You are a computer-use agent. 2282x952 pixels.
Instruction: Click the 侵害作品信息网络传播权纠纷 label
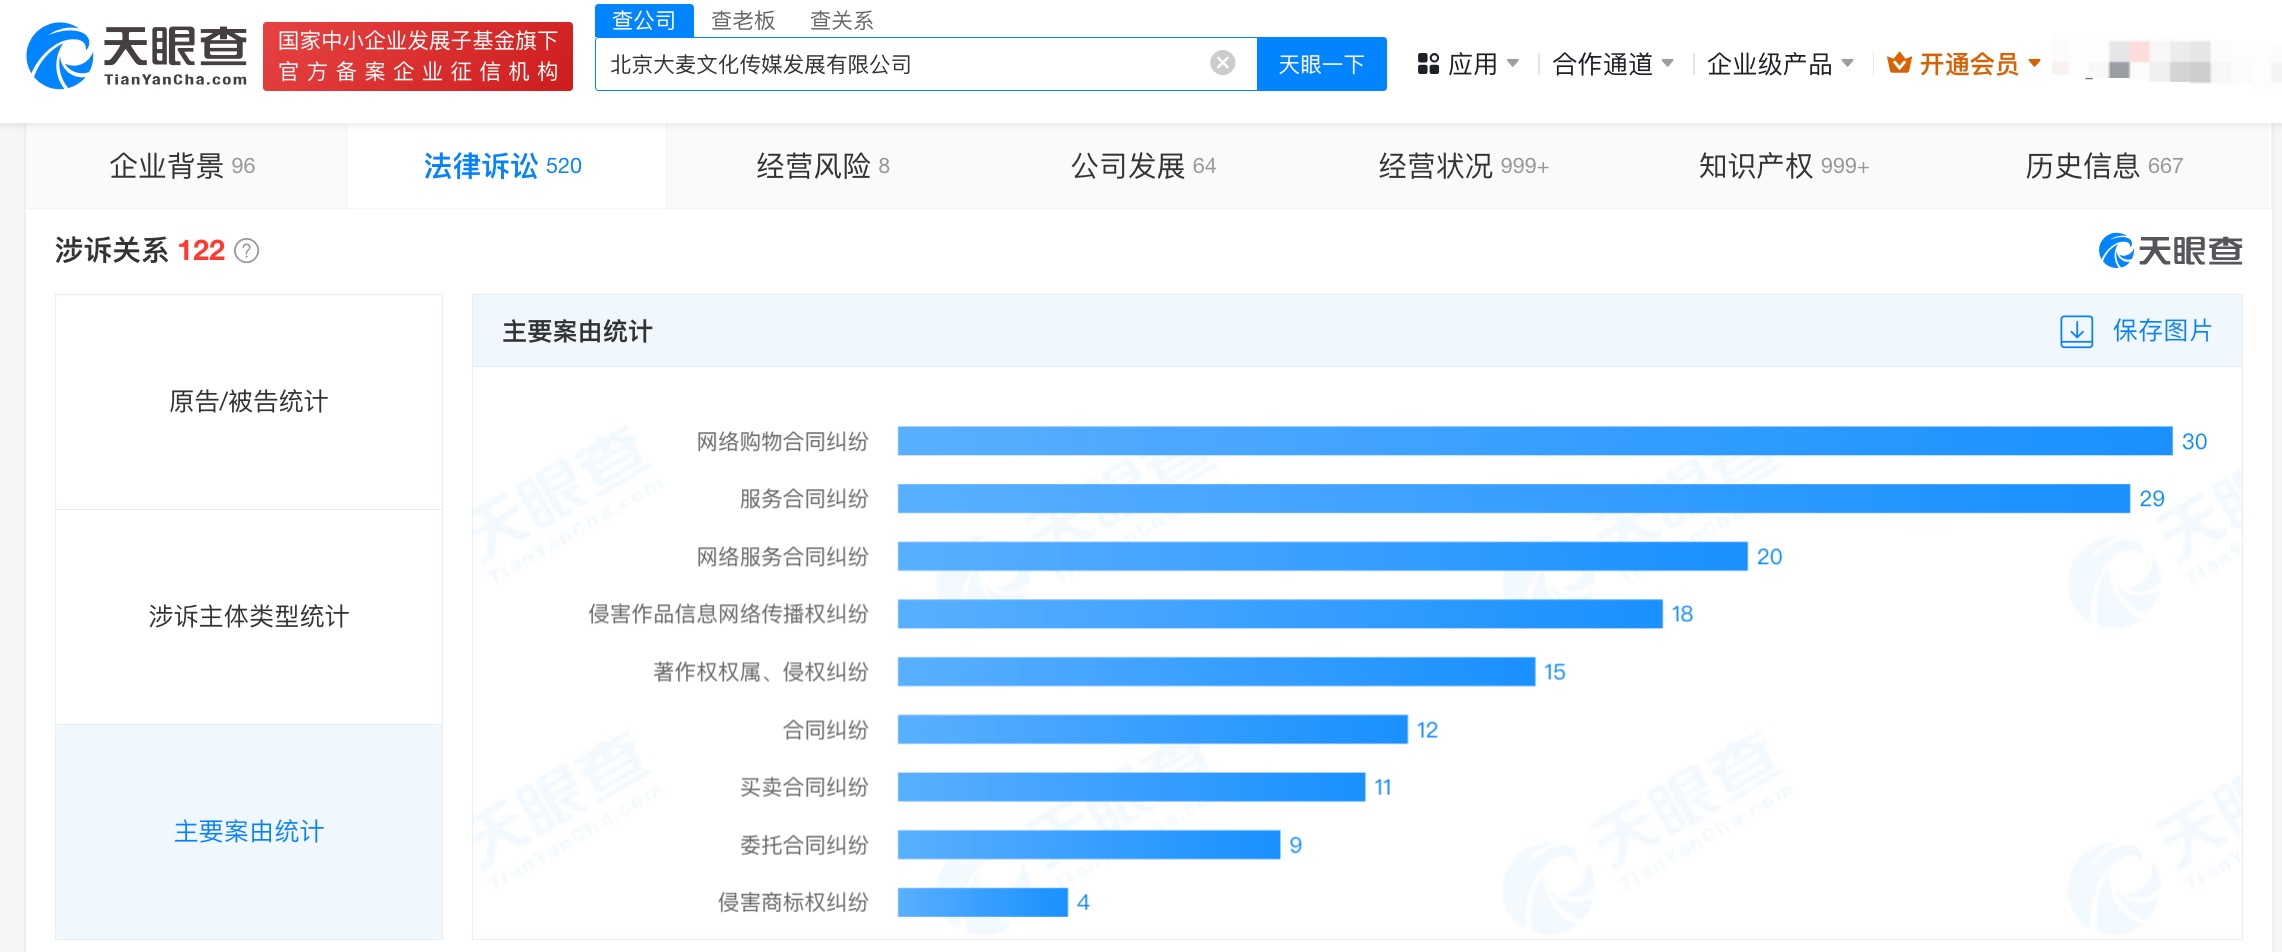[x=728, y=614]
